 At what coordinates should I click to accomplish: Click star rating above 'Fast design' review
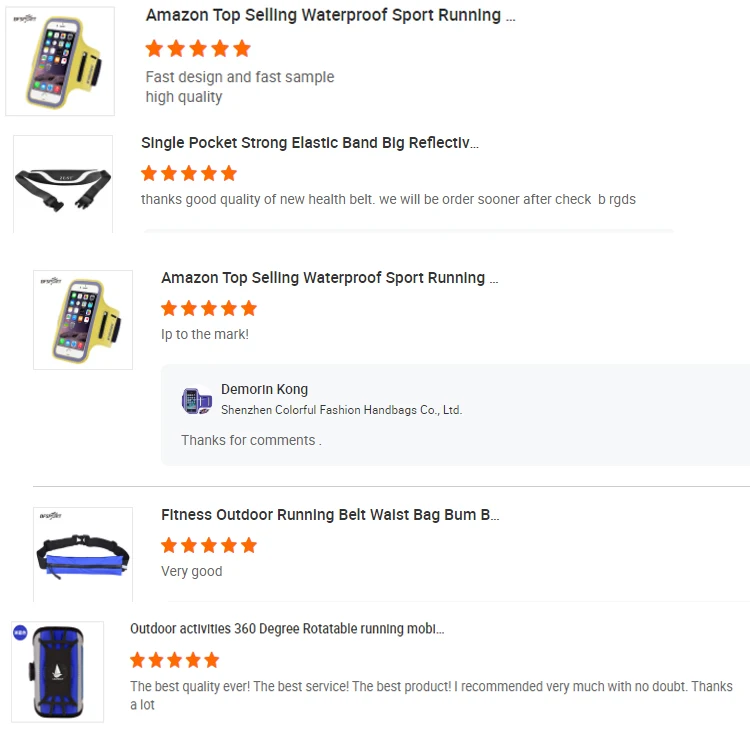point(198,48)
